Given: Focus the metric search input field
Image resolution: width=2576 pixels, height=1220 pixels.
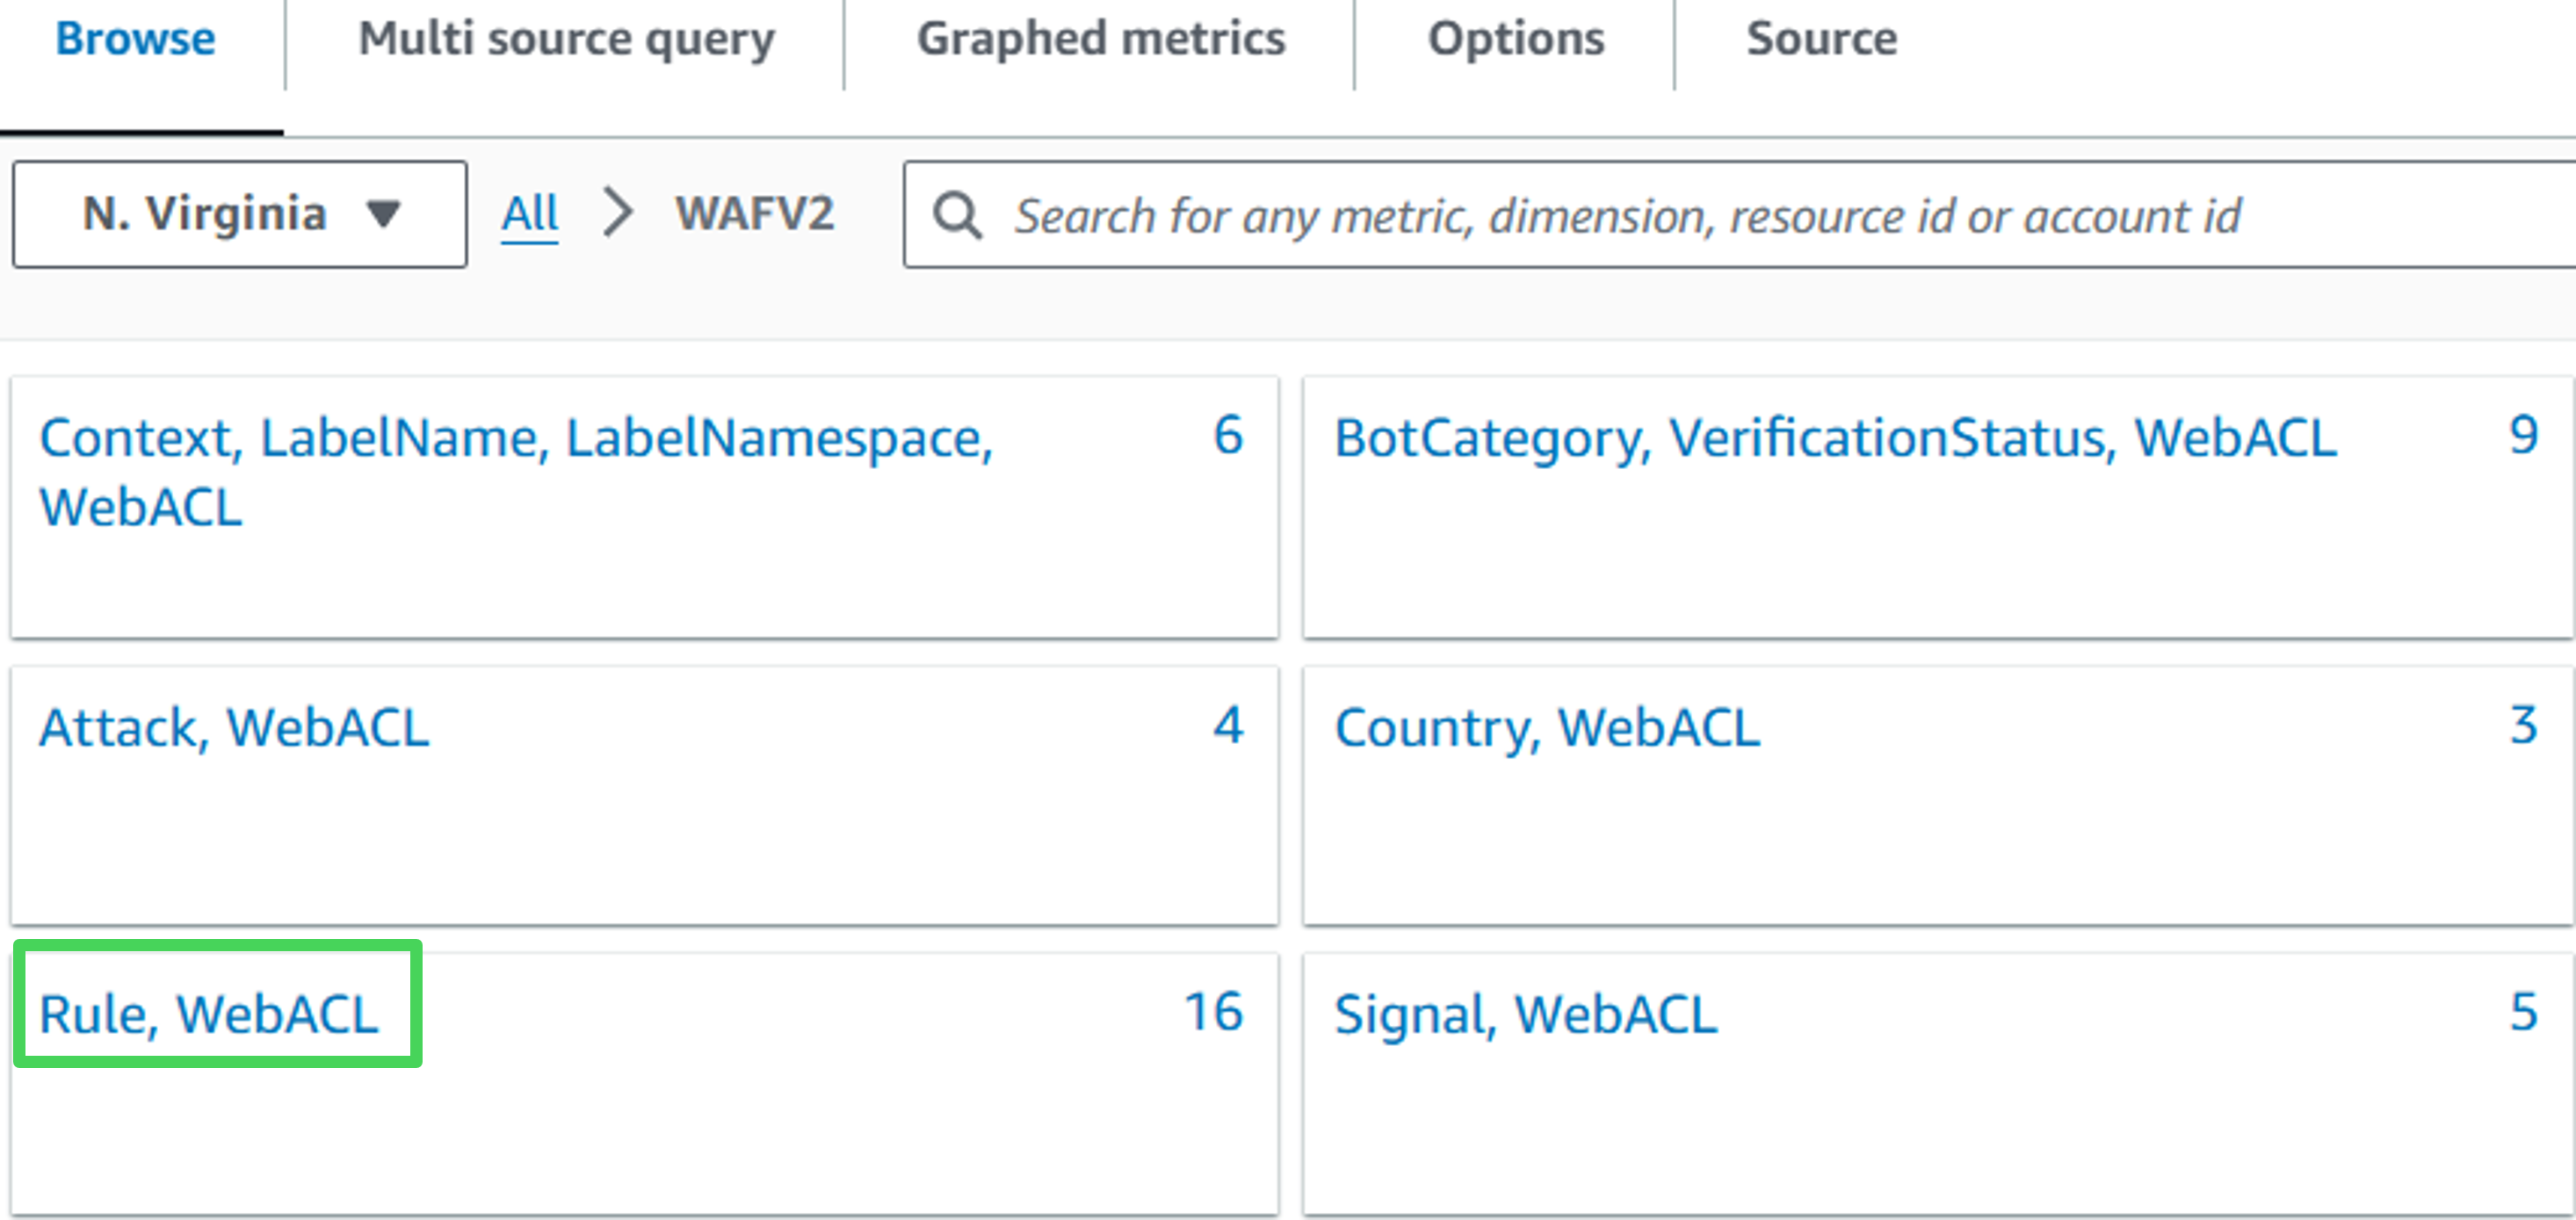Looking at the screenshot, I should coord(1700,216).
